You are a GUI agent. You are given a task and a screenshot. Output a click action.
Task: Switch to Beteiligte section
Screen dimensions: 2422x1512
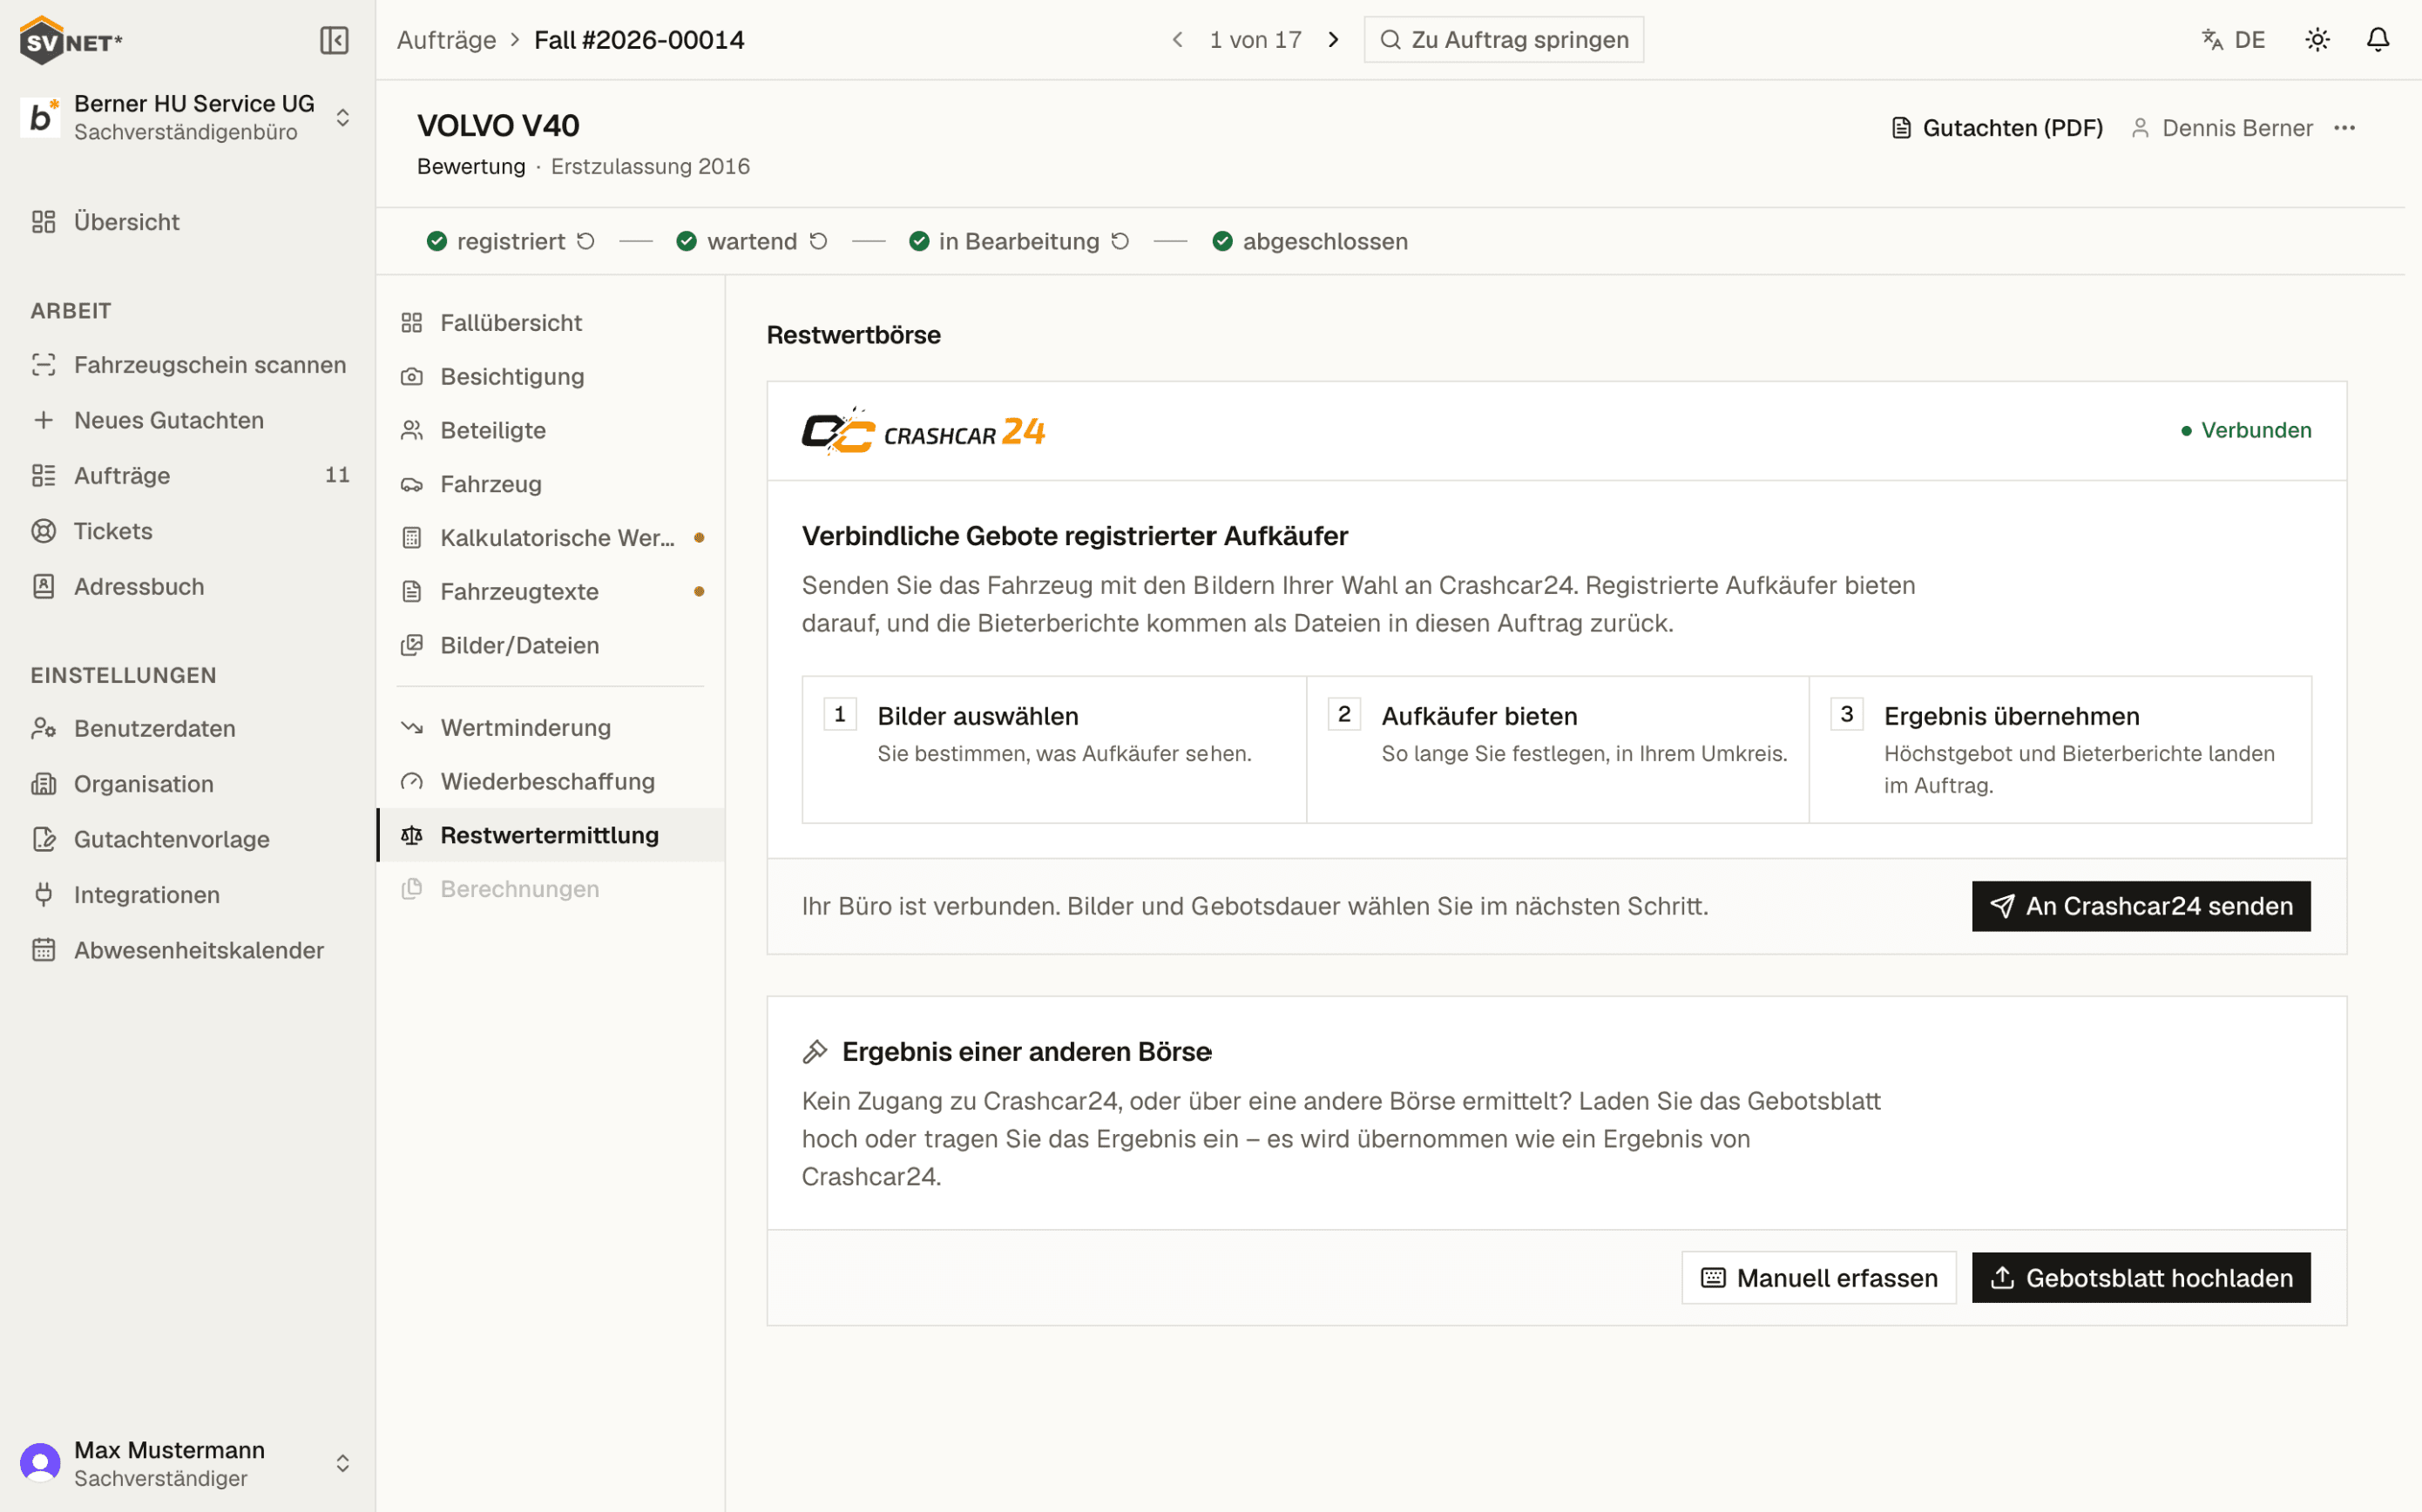[551, 430]
